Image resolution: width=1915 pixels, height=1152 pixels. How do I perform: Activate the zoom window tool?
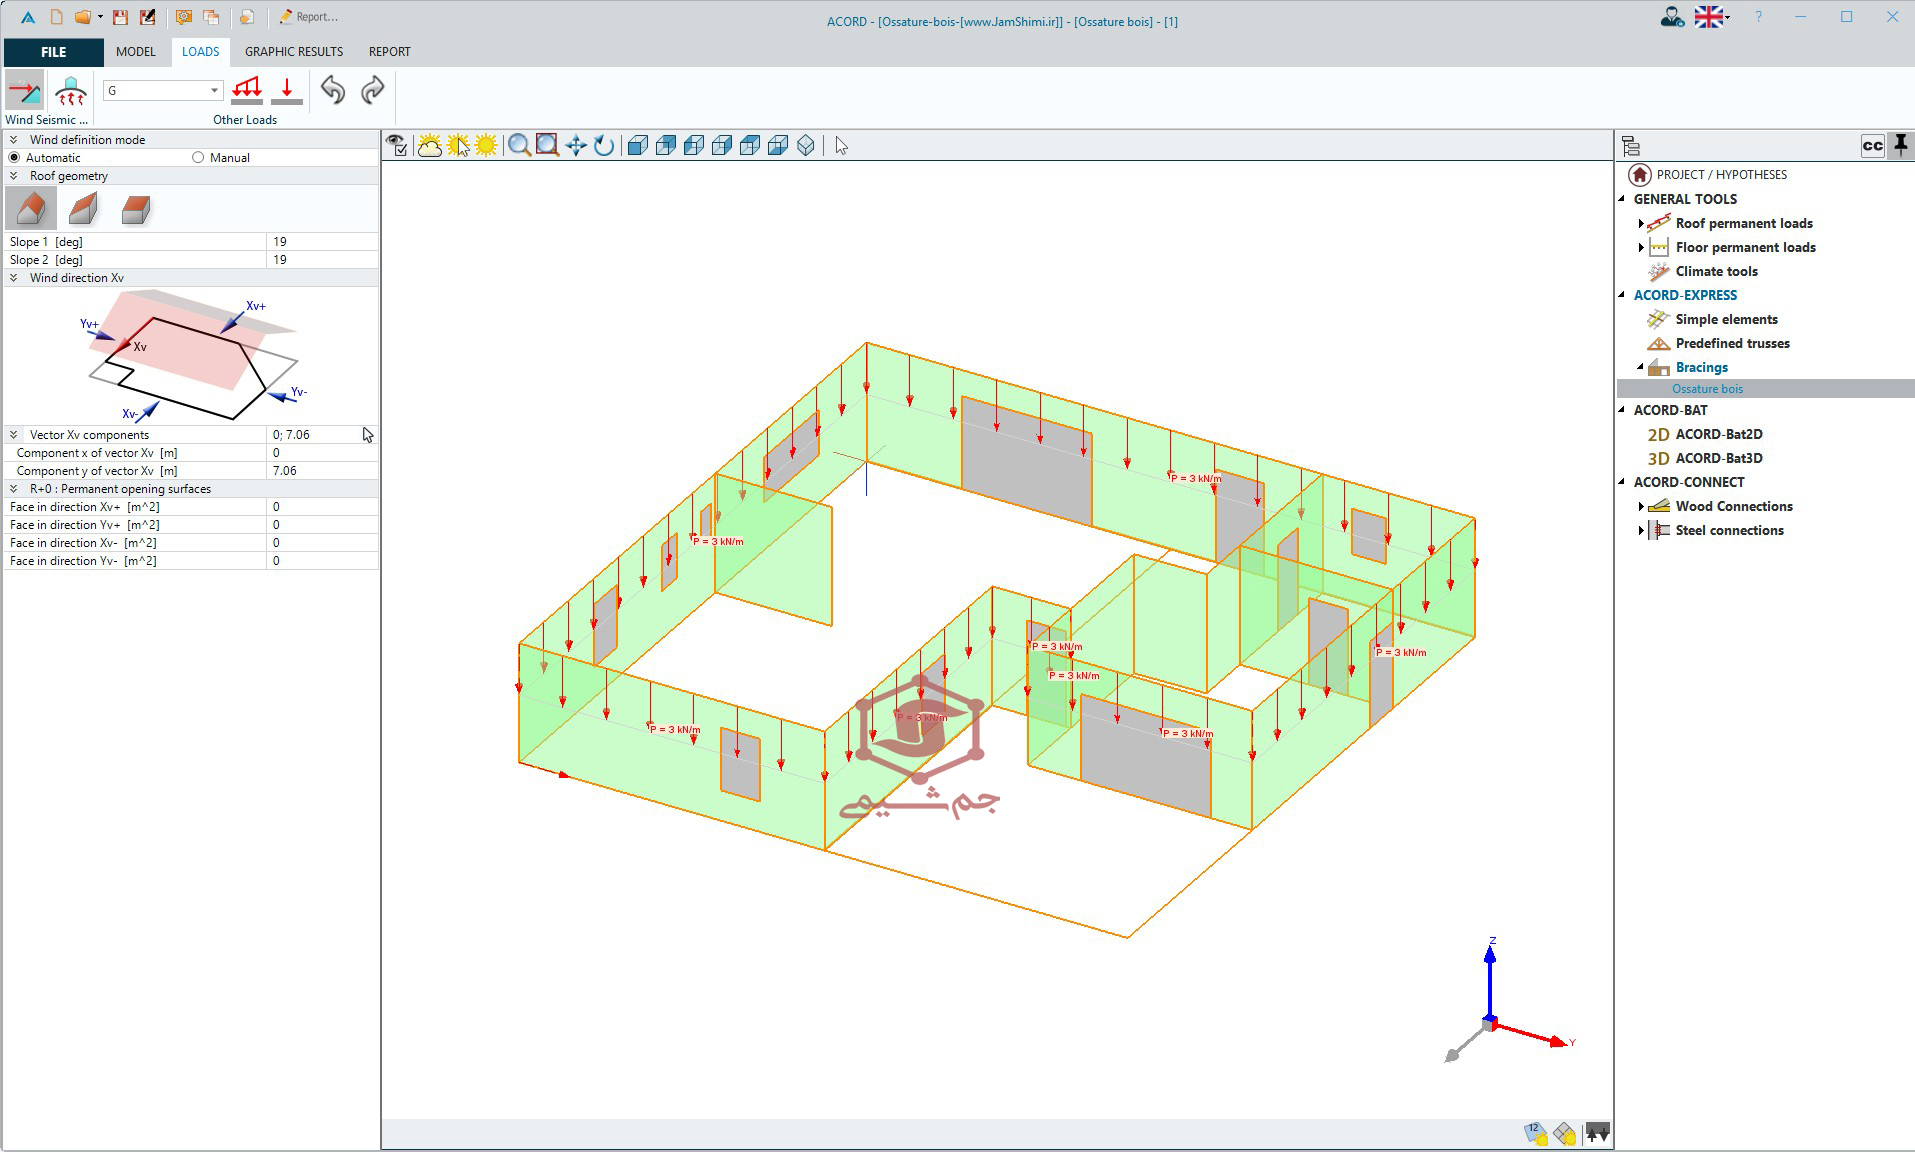click(x=547, y=146)
